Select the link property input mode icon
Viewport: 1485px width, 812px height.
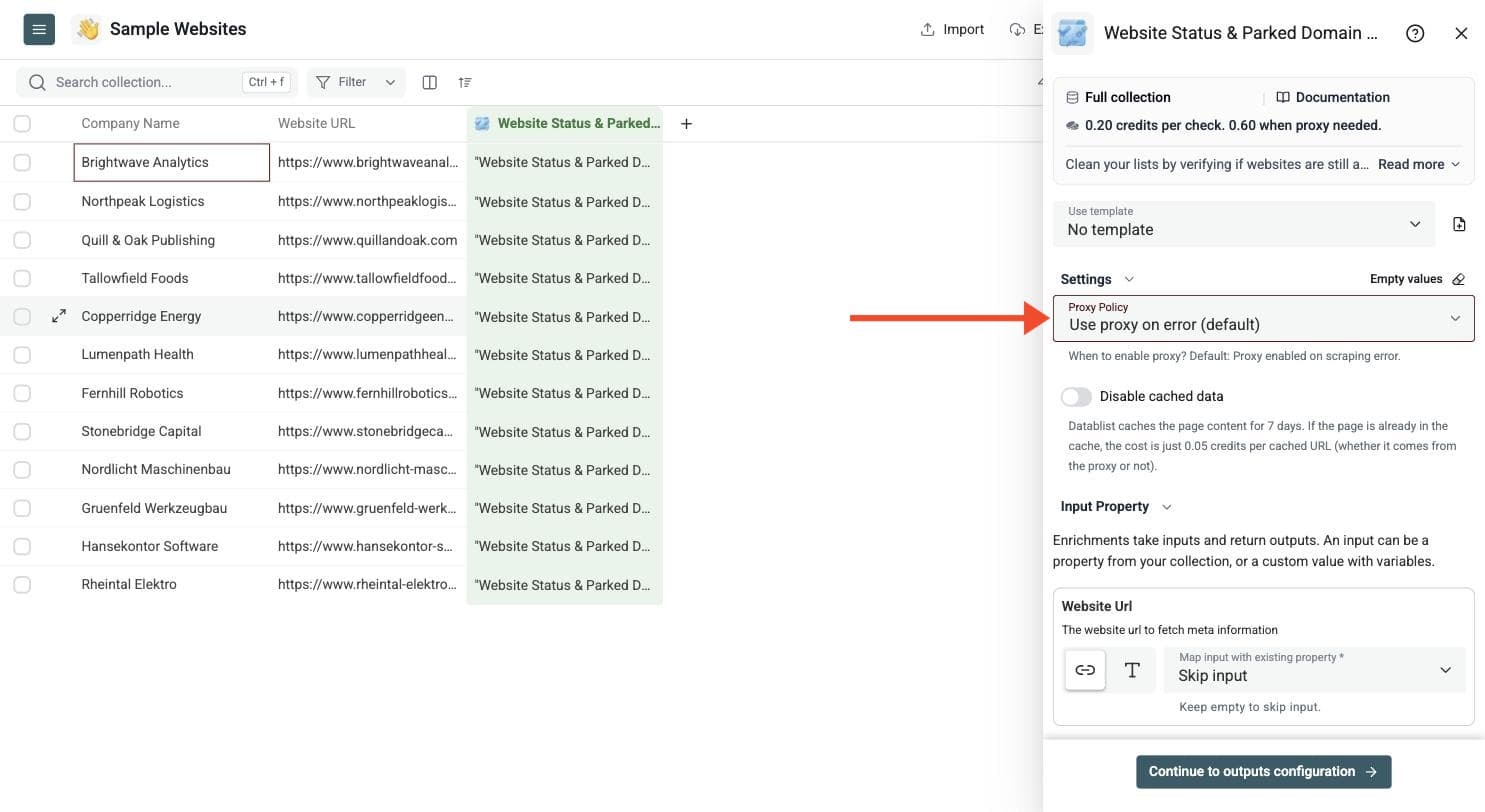[x=1085, y=670]
